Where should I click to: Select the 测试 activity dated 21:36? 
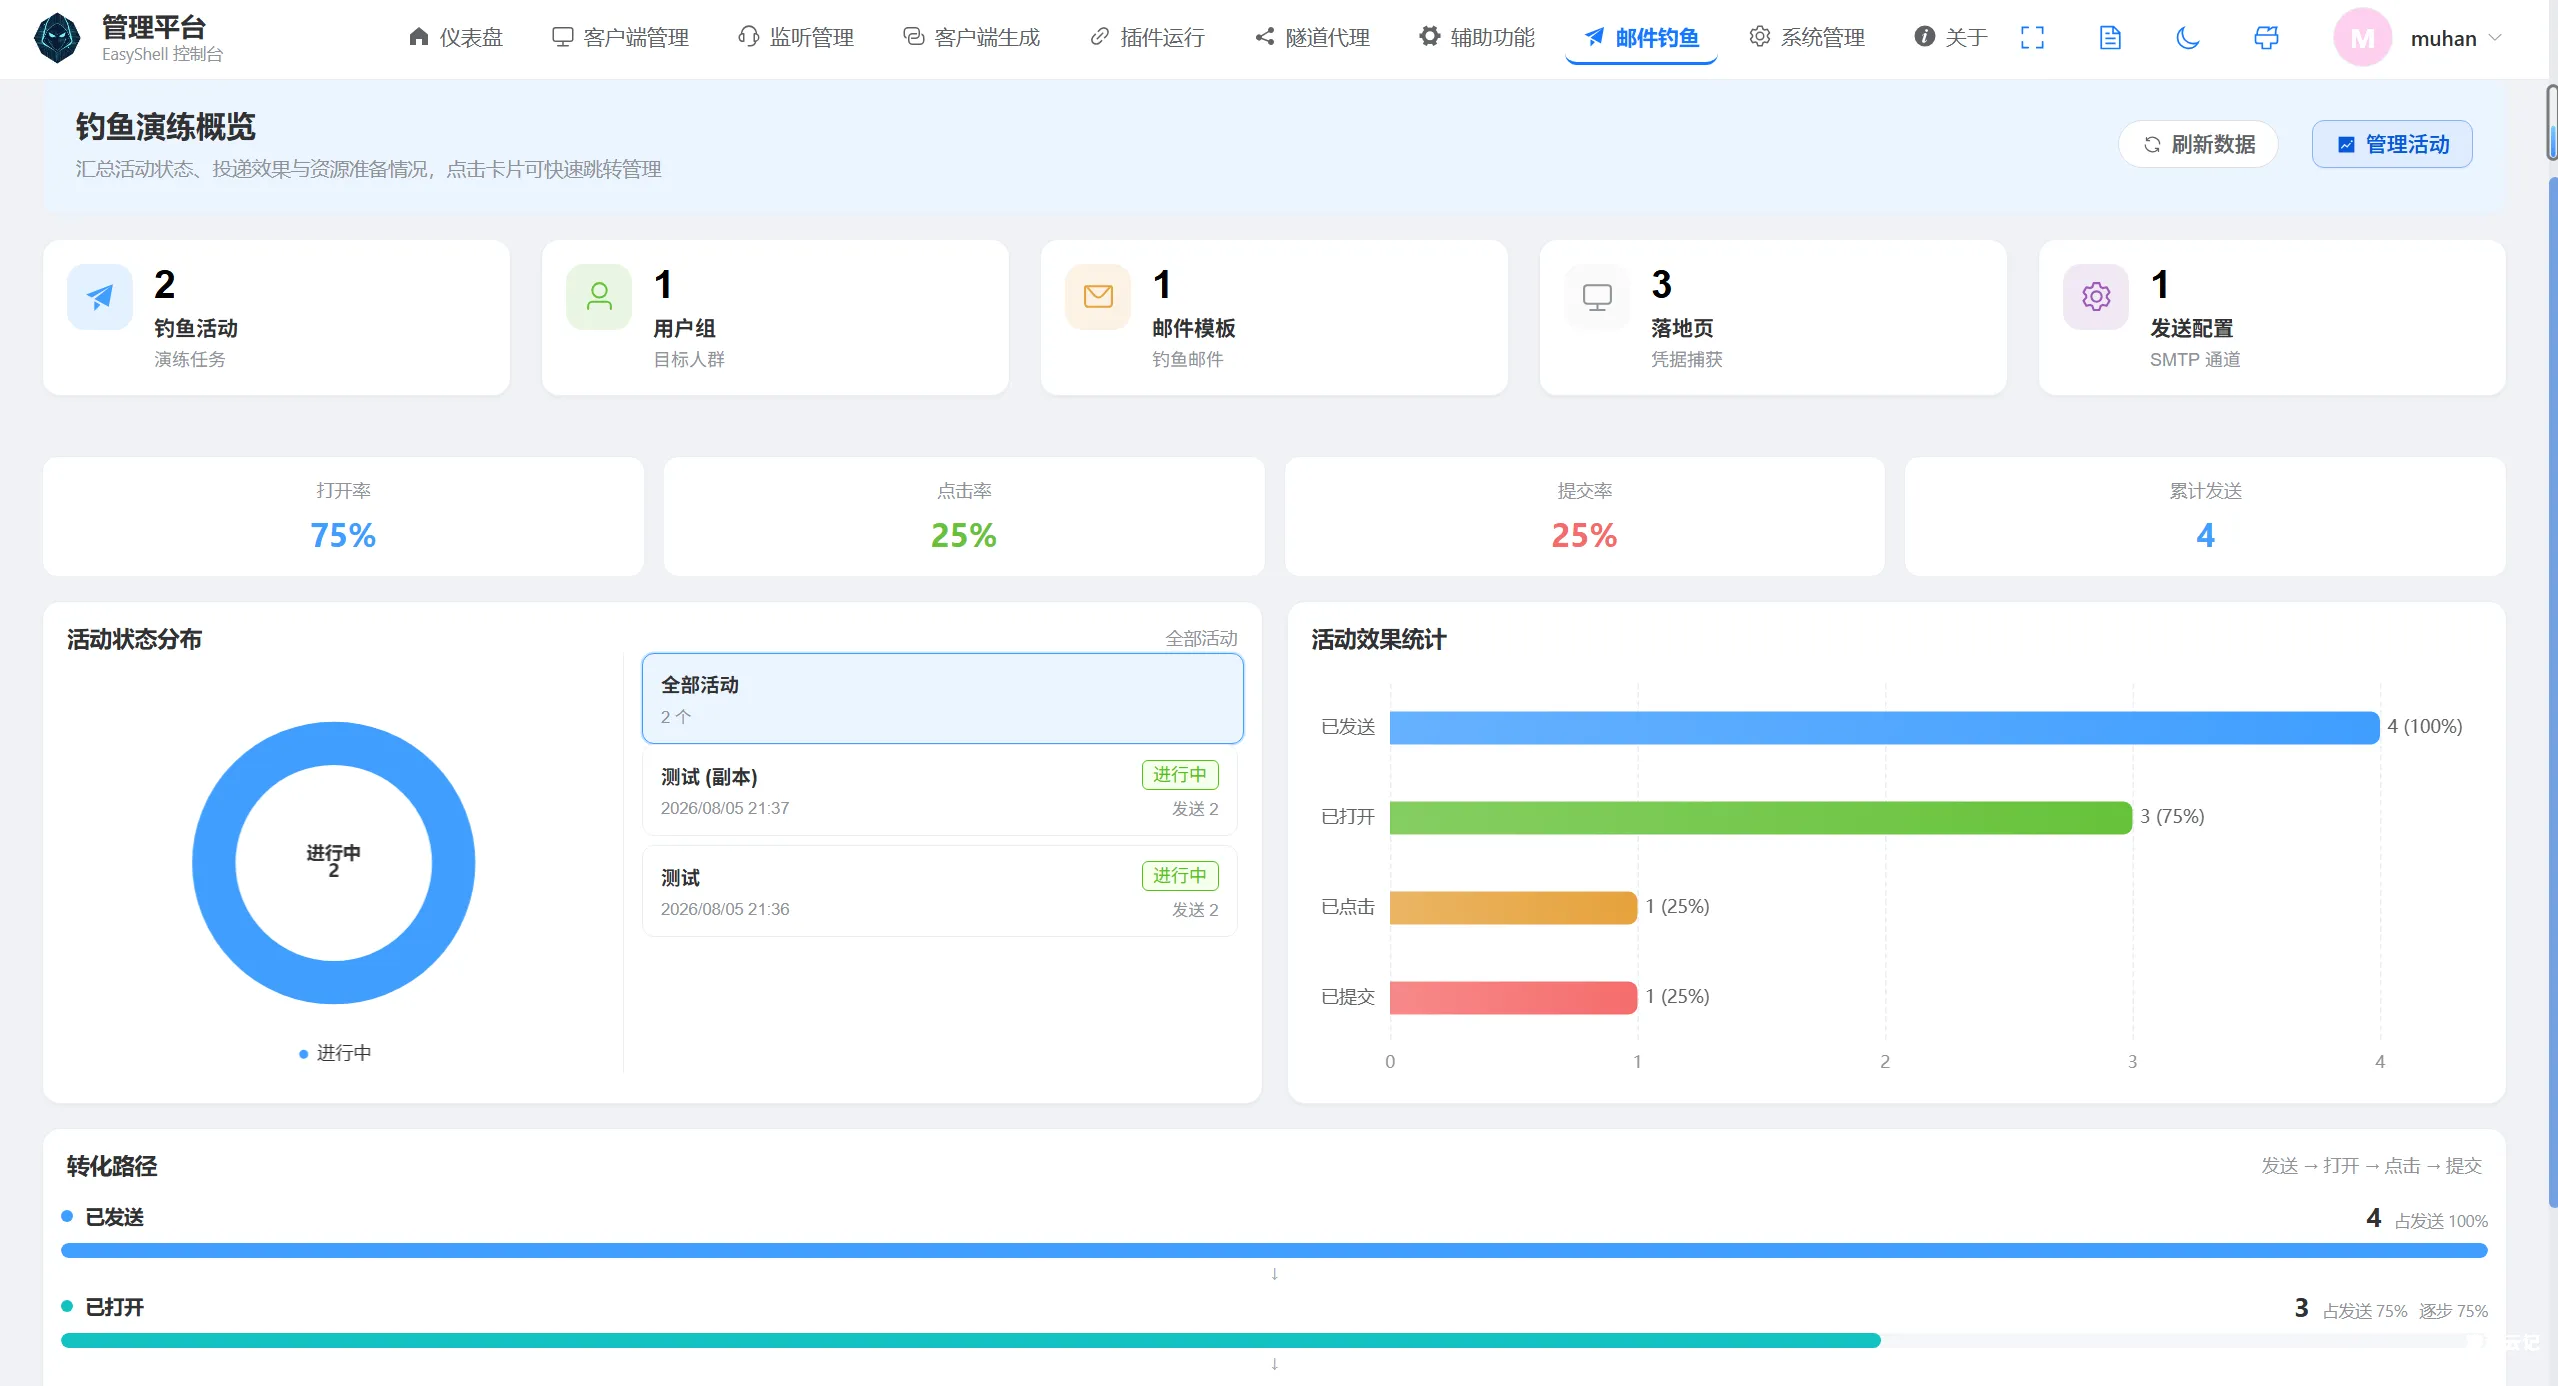point(939,891)
